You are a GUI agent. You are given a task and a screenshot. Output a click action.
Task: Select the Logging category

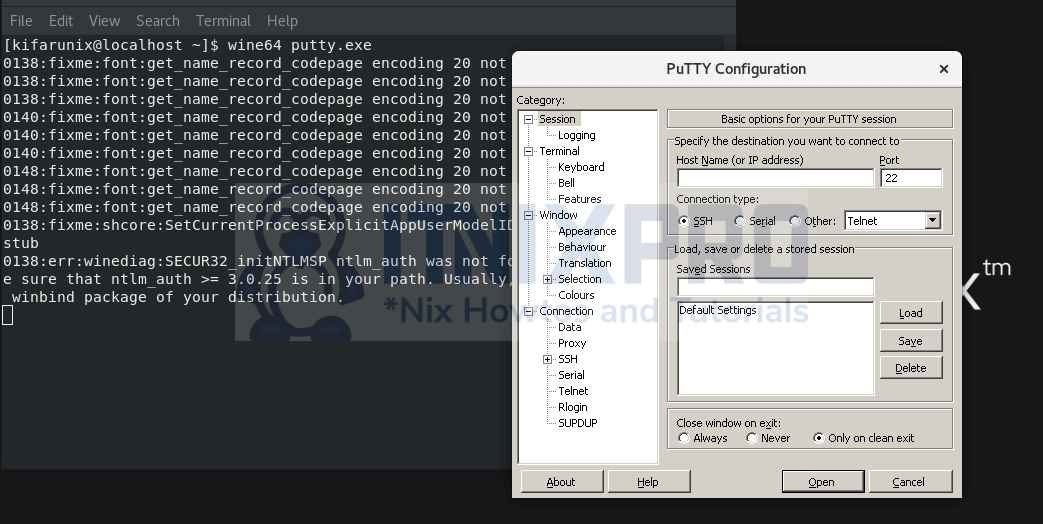(577, 135)
